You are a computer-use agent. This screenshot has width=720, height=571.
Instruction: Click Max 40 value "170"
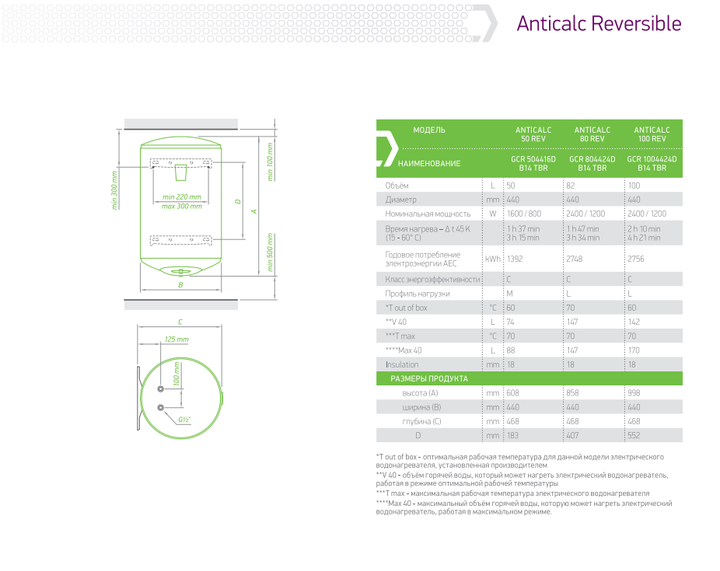(634, 350)
